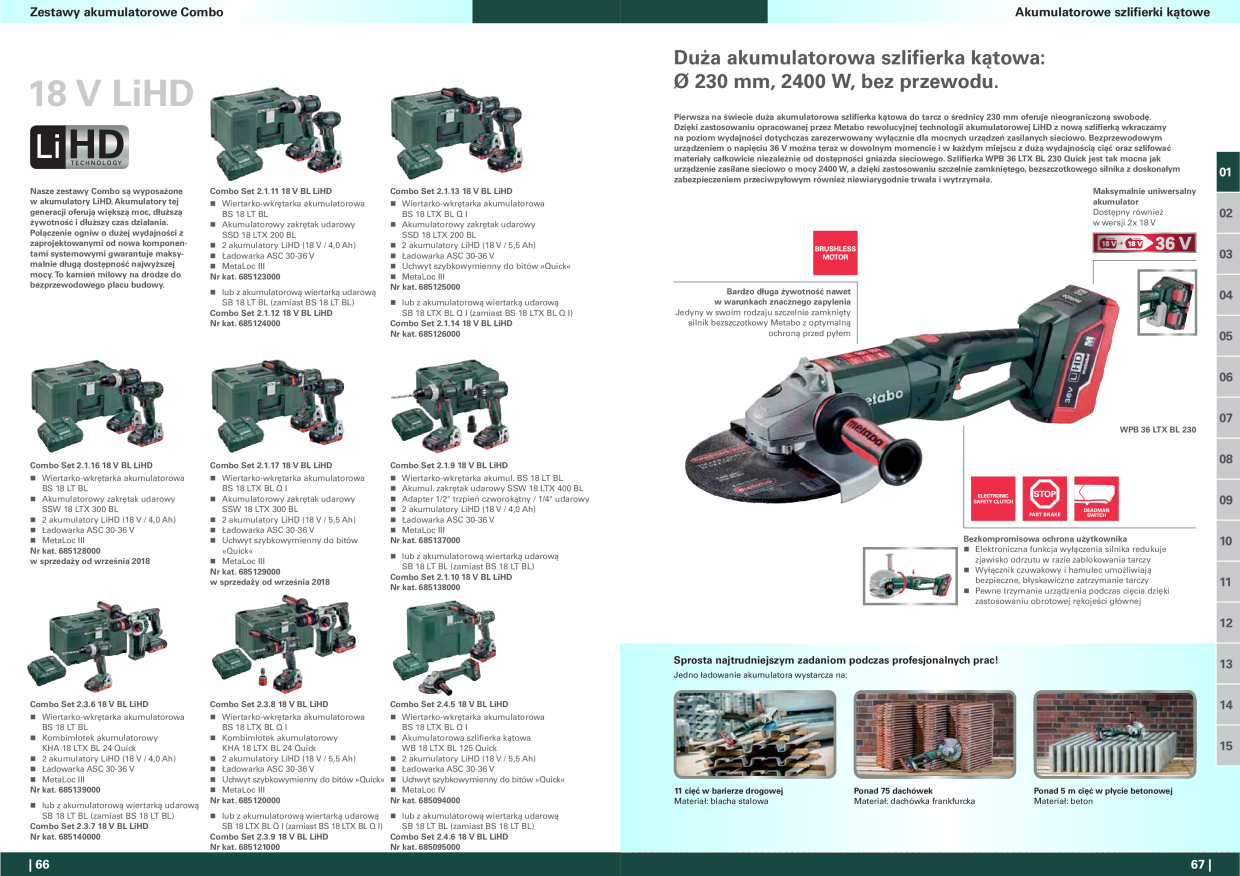1240x876 pixels.
Task: Open section tab 06
Action: (1226, 377)
